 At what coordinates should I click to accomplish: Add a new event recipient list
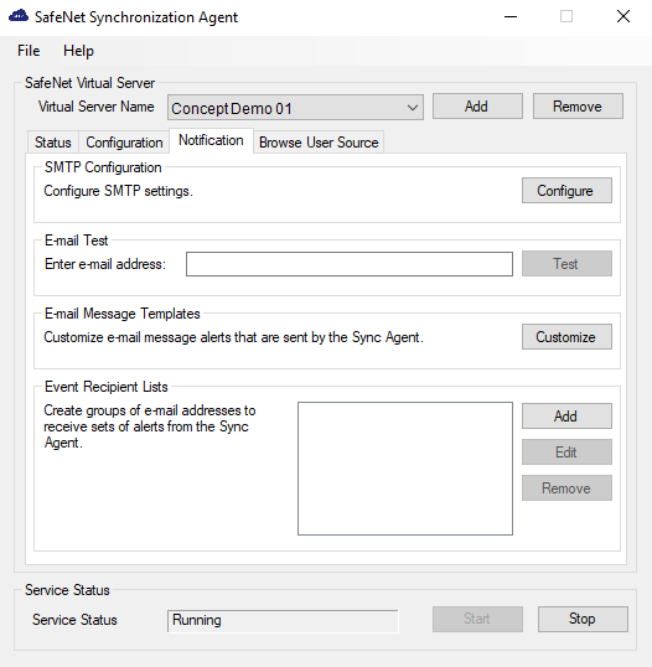click(566, 416)
